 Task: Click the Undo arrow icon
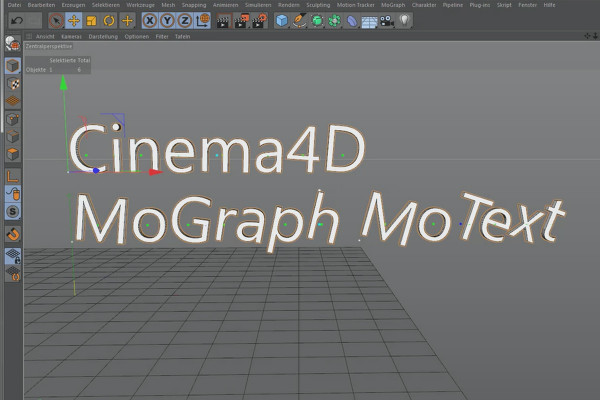(17, 21)
